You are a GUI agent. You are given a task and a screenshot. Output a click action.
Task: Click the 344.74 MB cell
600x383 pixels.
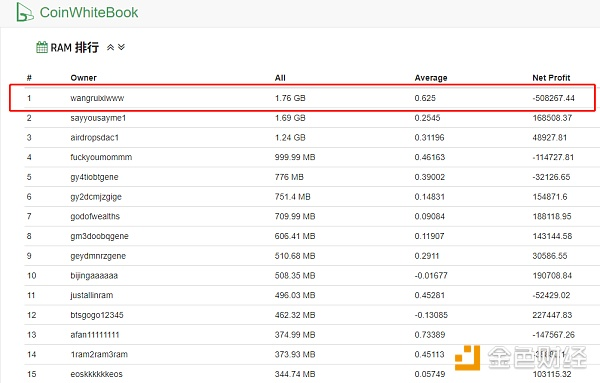[295, 374]
